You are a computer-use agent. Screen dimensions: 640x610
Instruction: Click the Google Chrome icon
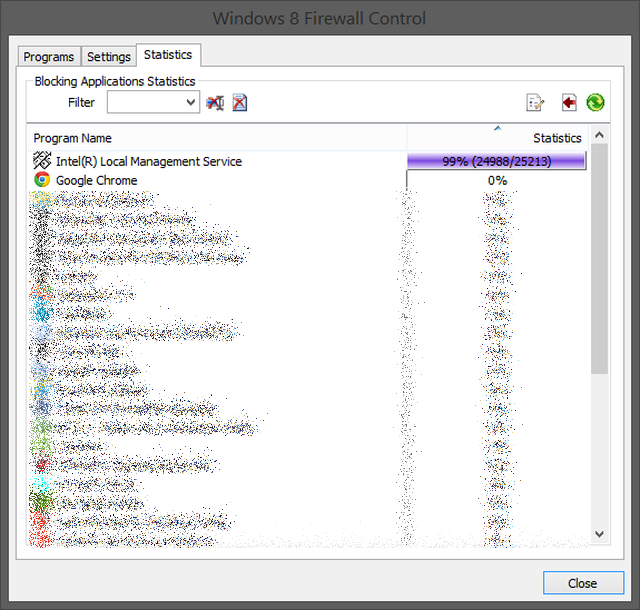42,180
